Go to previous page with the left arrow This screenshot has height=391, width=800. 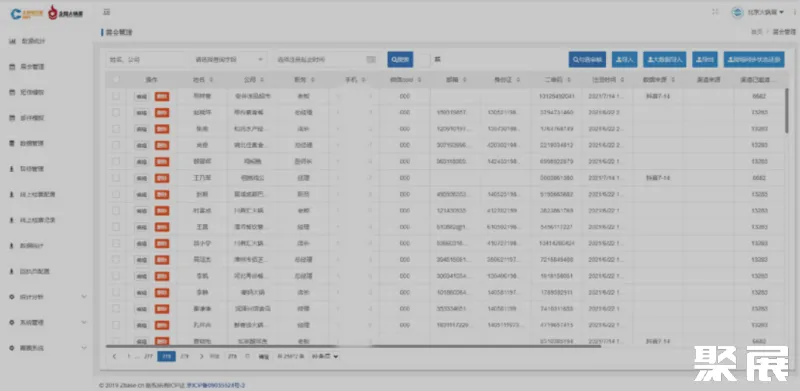point(114,356)
